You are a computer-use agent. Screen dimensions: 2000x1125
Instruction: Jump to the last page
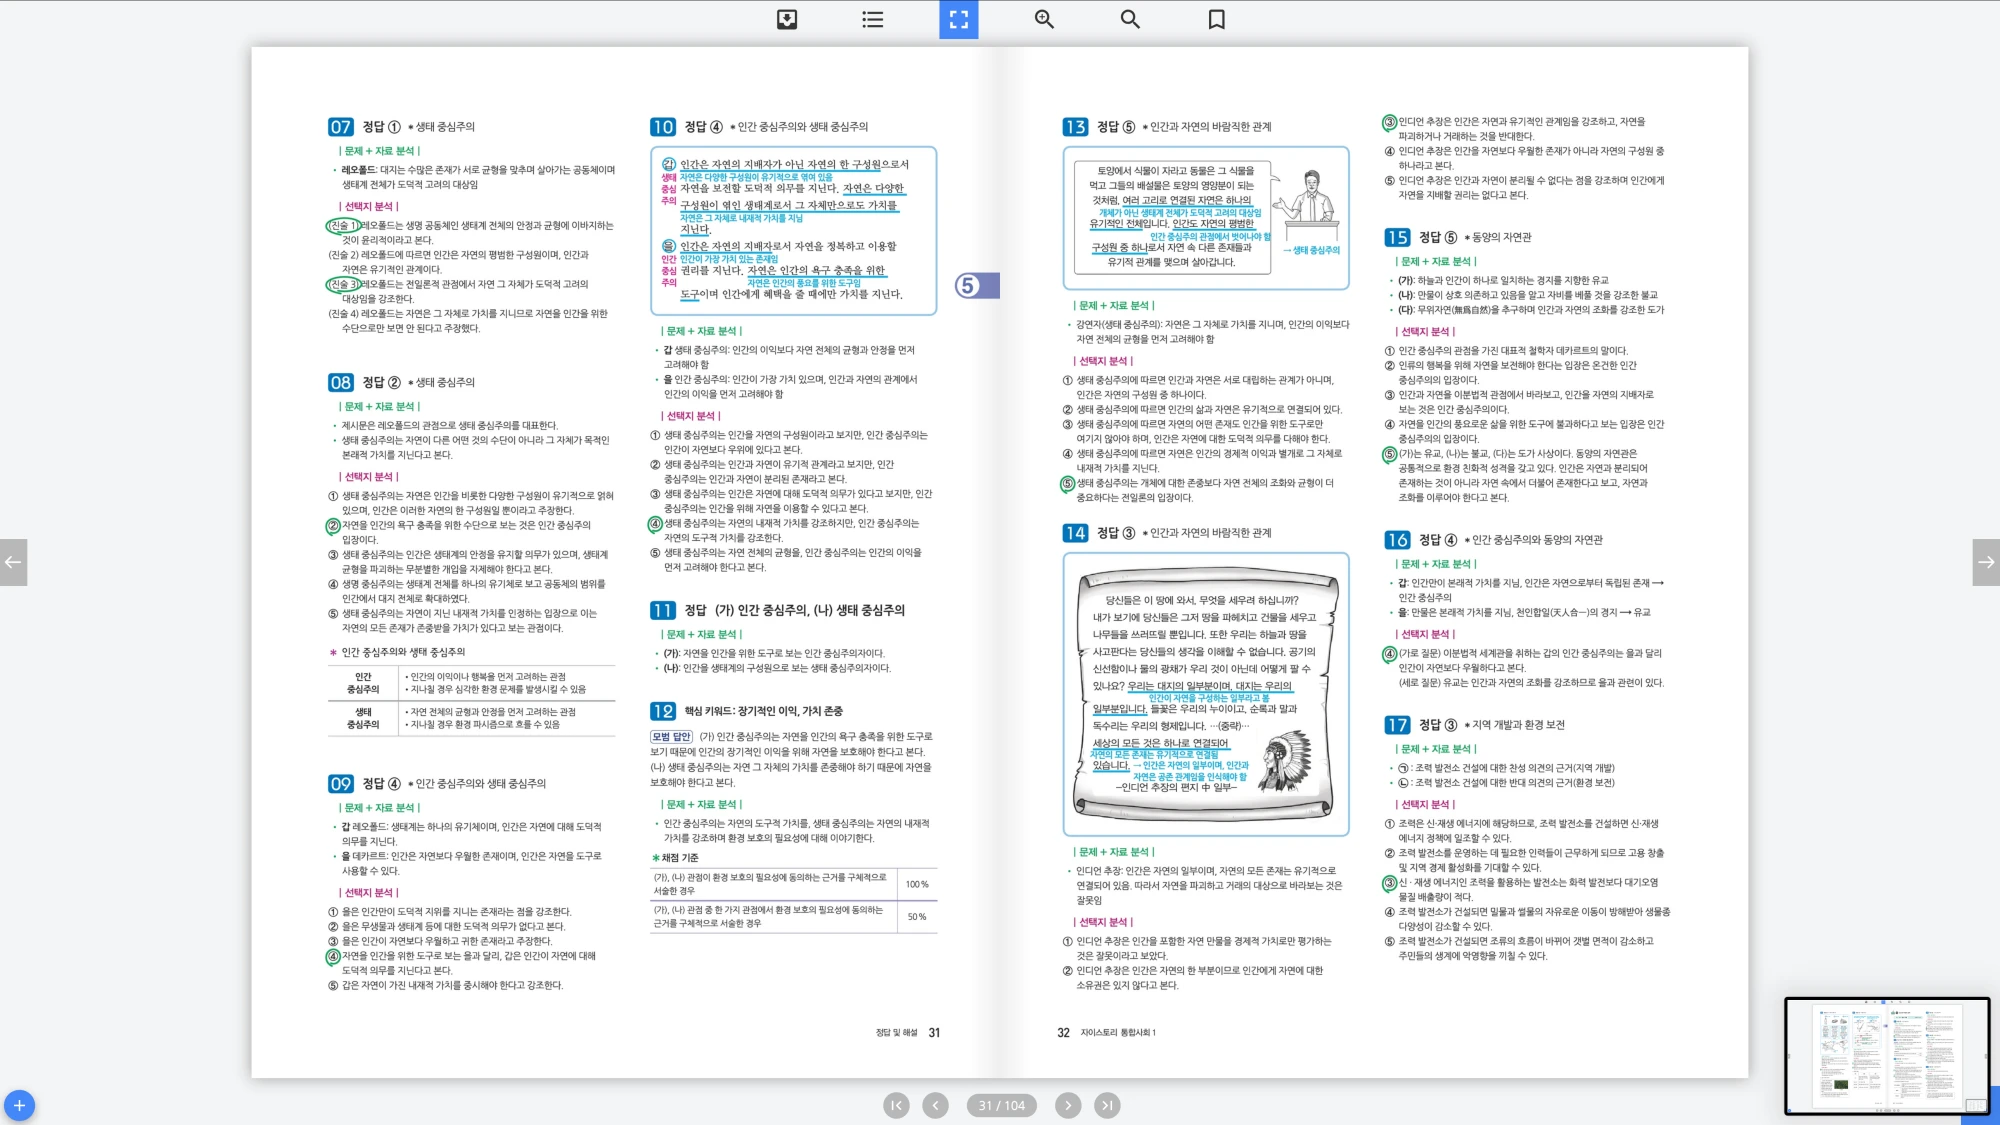coord(1107,1105)
